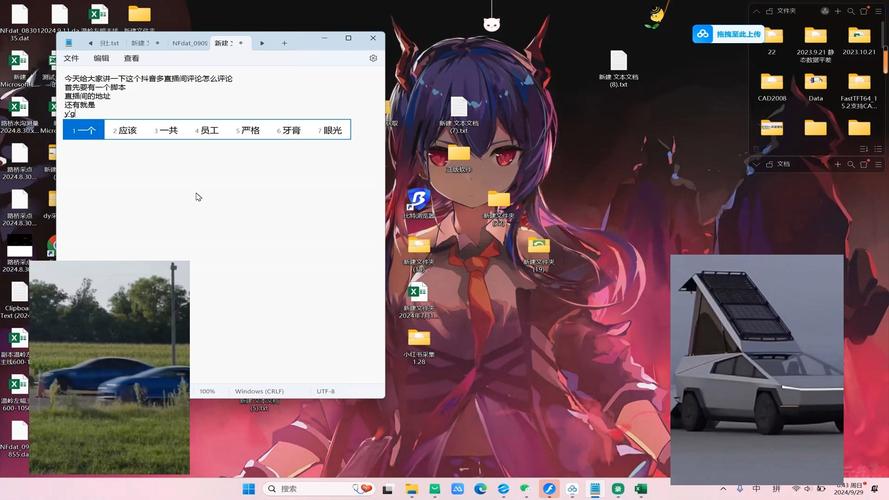Click search icon in 文档 panel header
This screenshot has width=889, height=500.
[x=850, y=164]
